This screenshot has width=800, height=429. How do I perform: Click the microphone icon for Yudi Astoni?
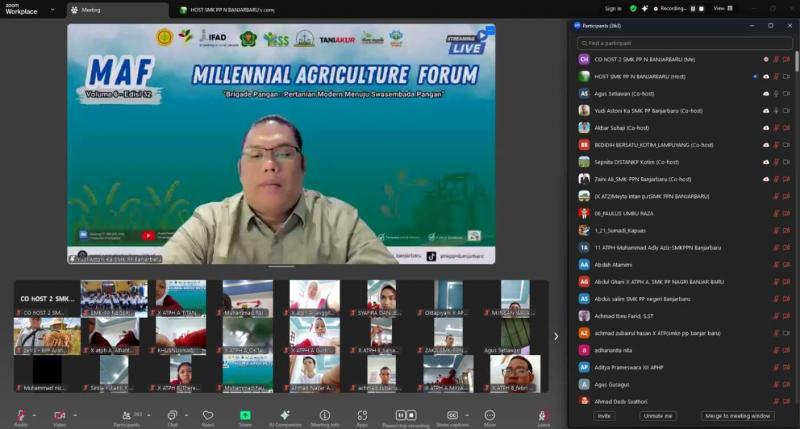click(x=776, y=111)
